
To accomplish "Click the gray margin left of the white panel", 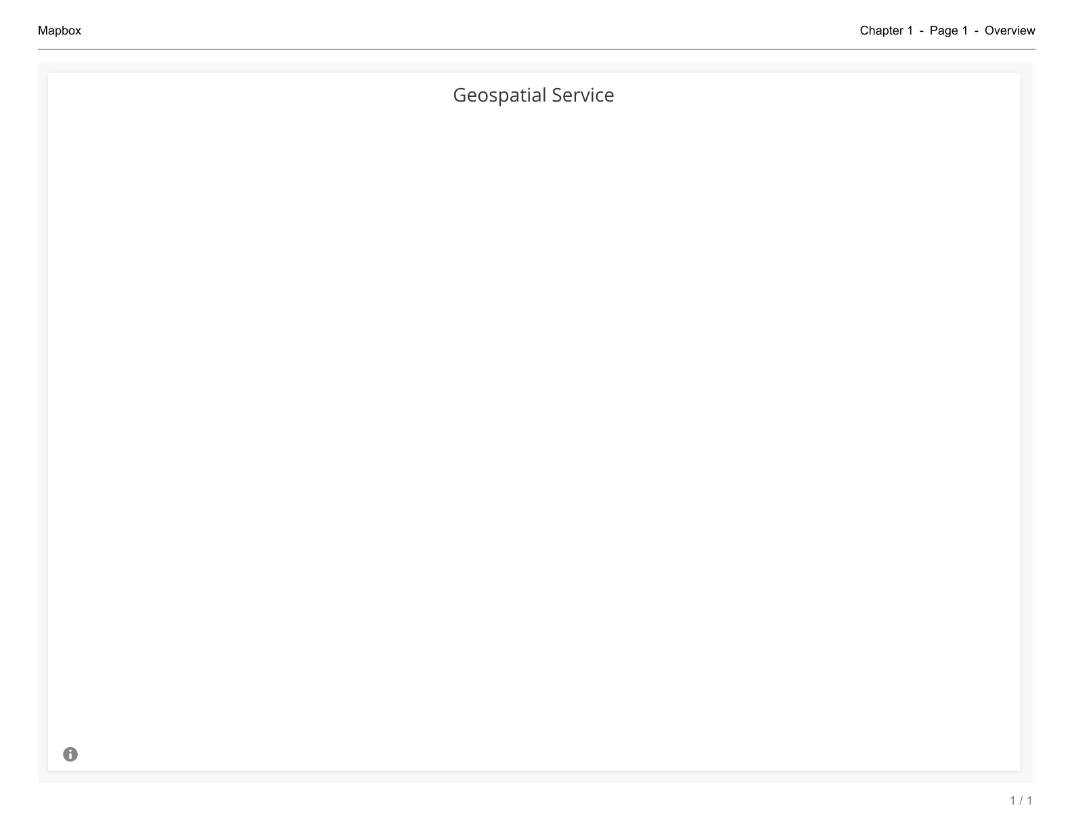I will coord(43,420).
